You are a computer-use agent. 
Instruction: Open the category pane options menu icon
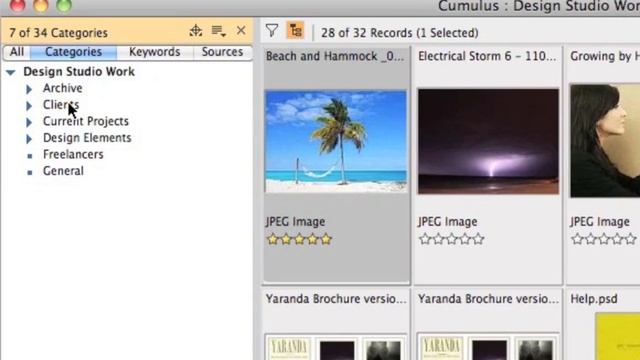click(x=218, y=31)
